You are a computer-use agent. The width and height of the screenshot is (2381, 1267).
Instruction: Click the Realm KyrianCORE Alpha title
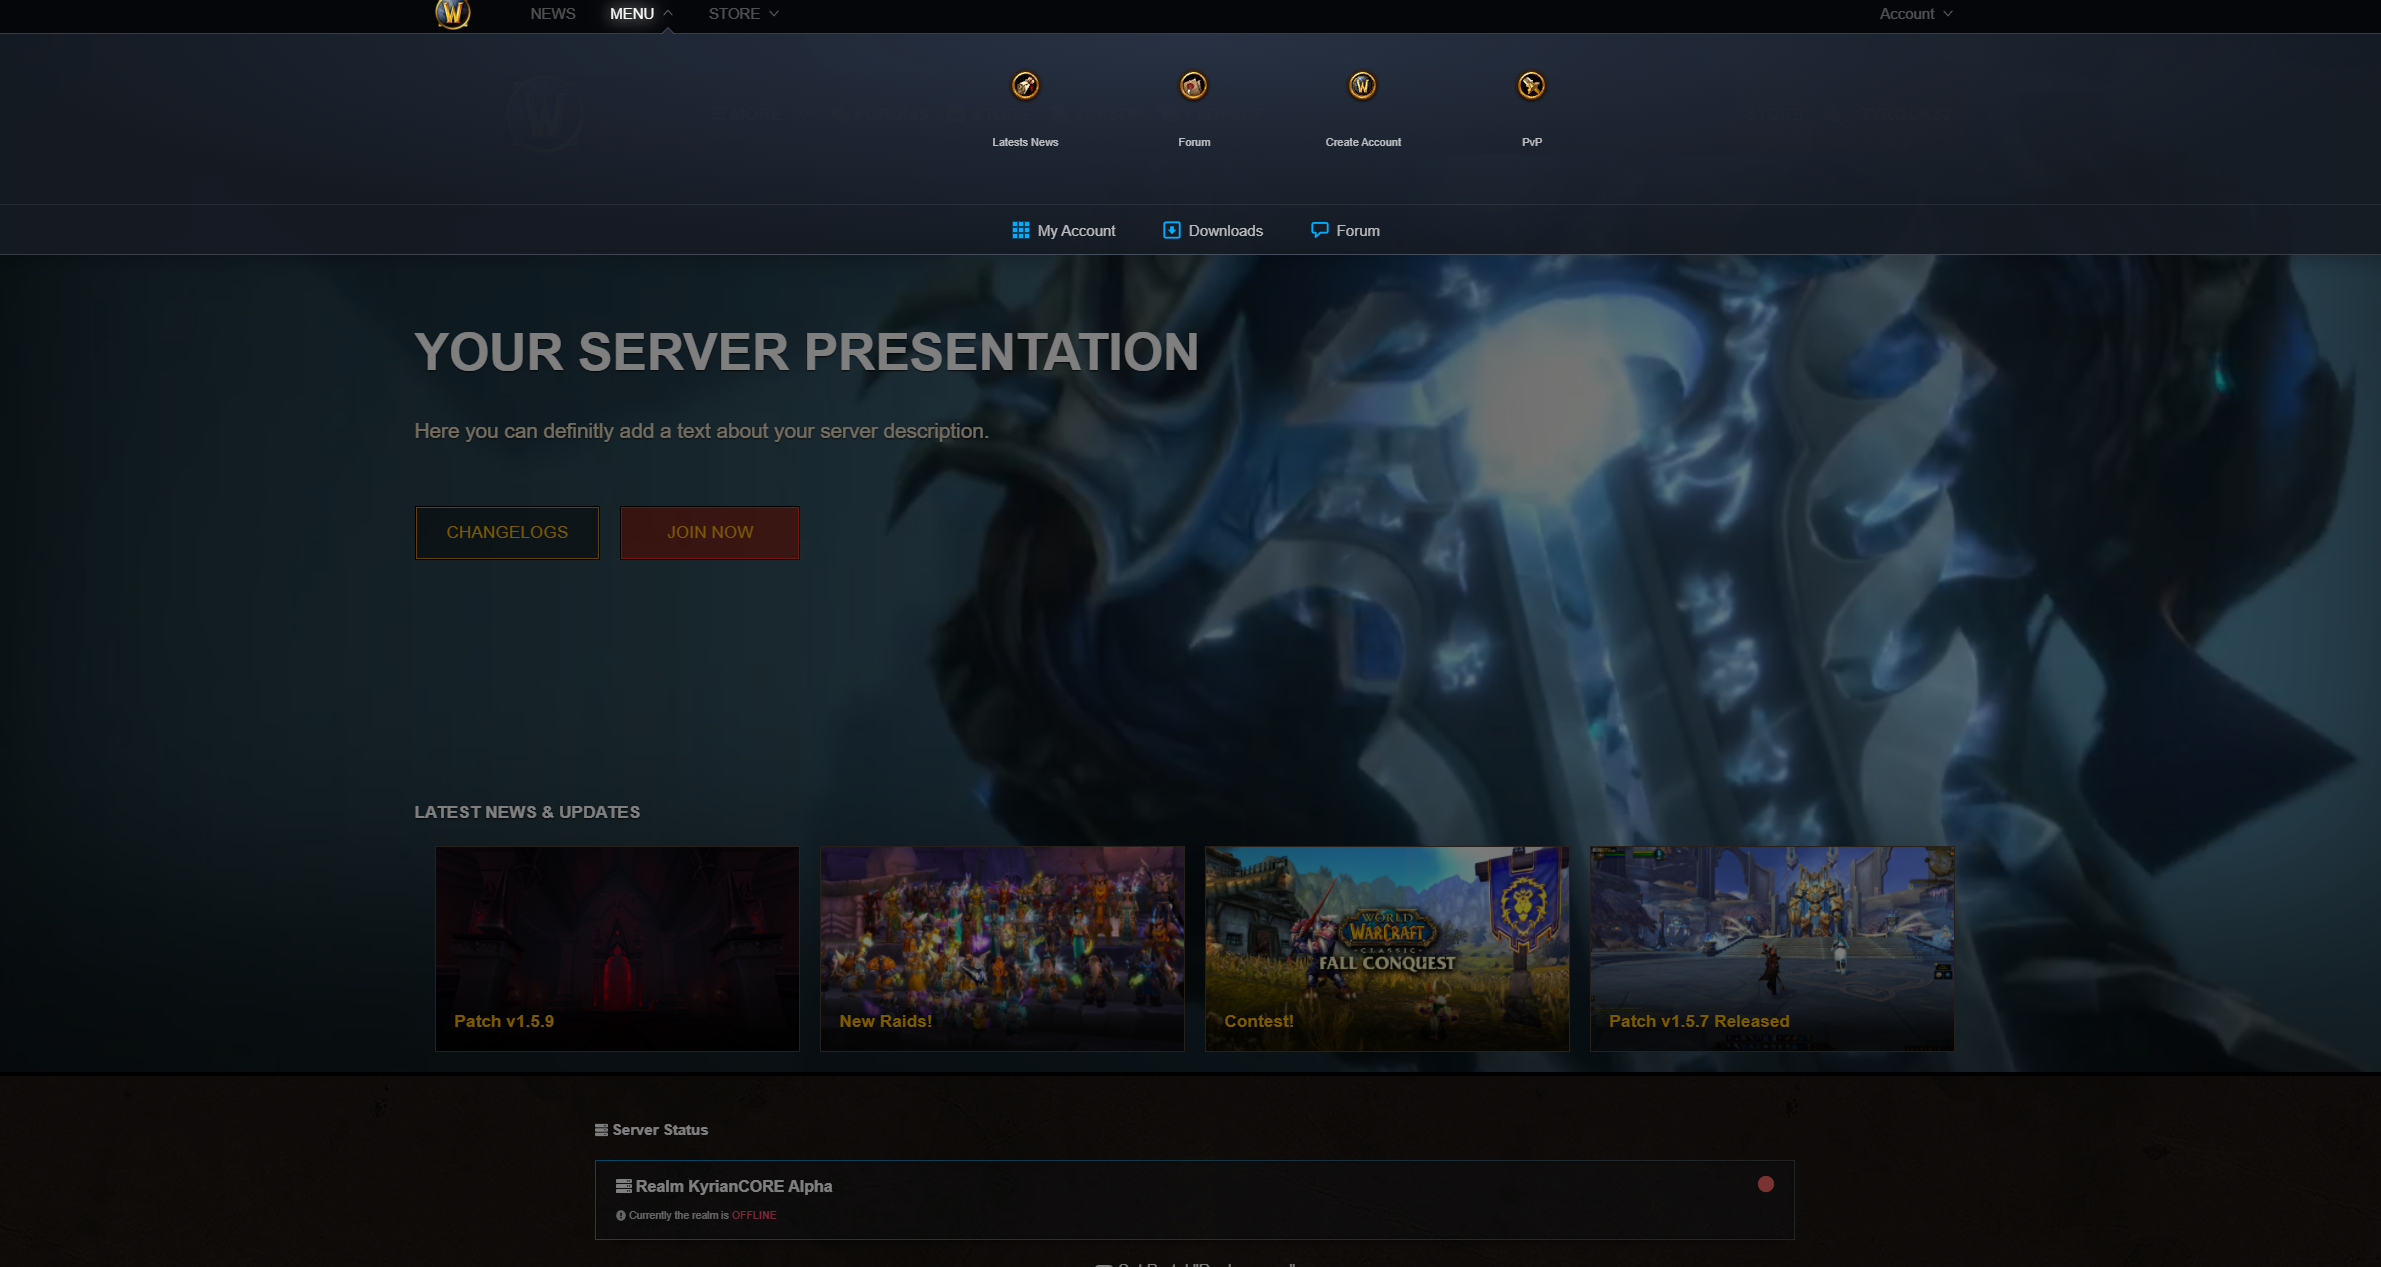click(734, 1186)
